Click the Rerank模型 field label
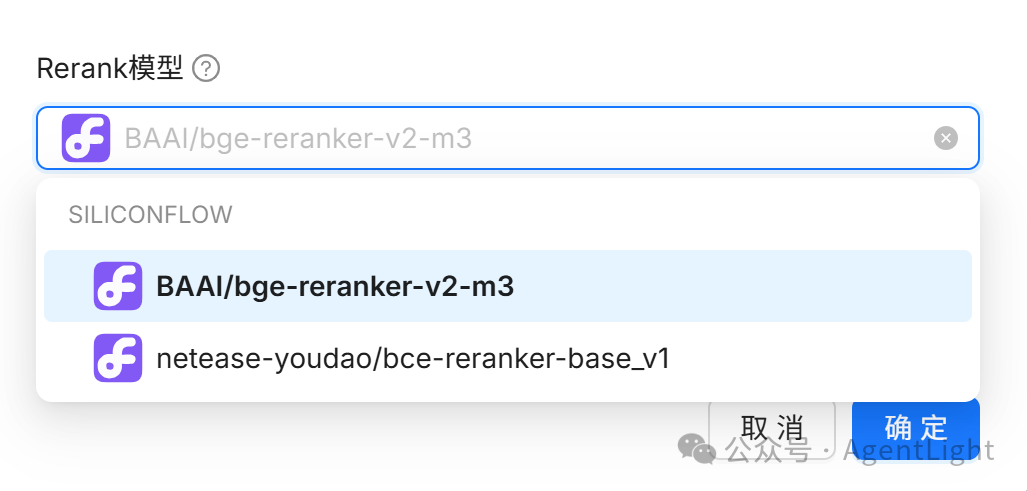 [x=109, y=69]
